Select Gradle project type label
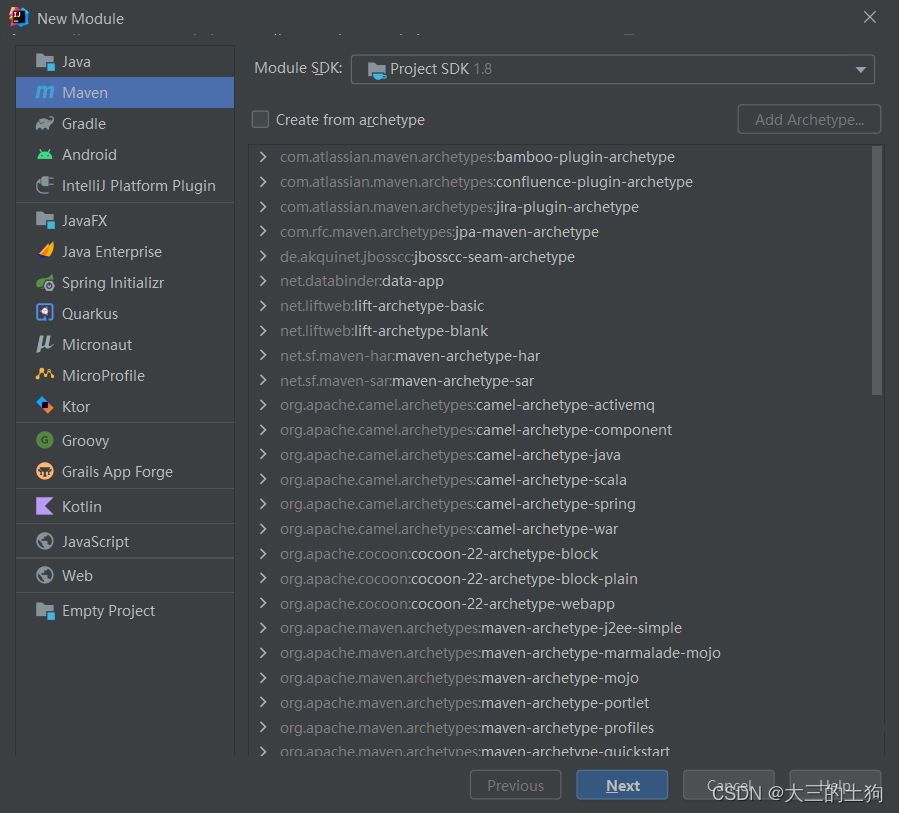The width and height of the screenshot is (899, 813). 84,124
